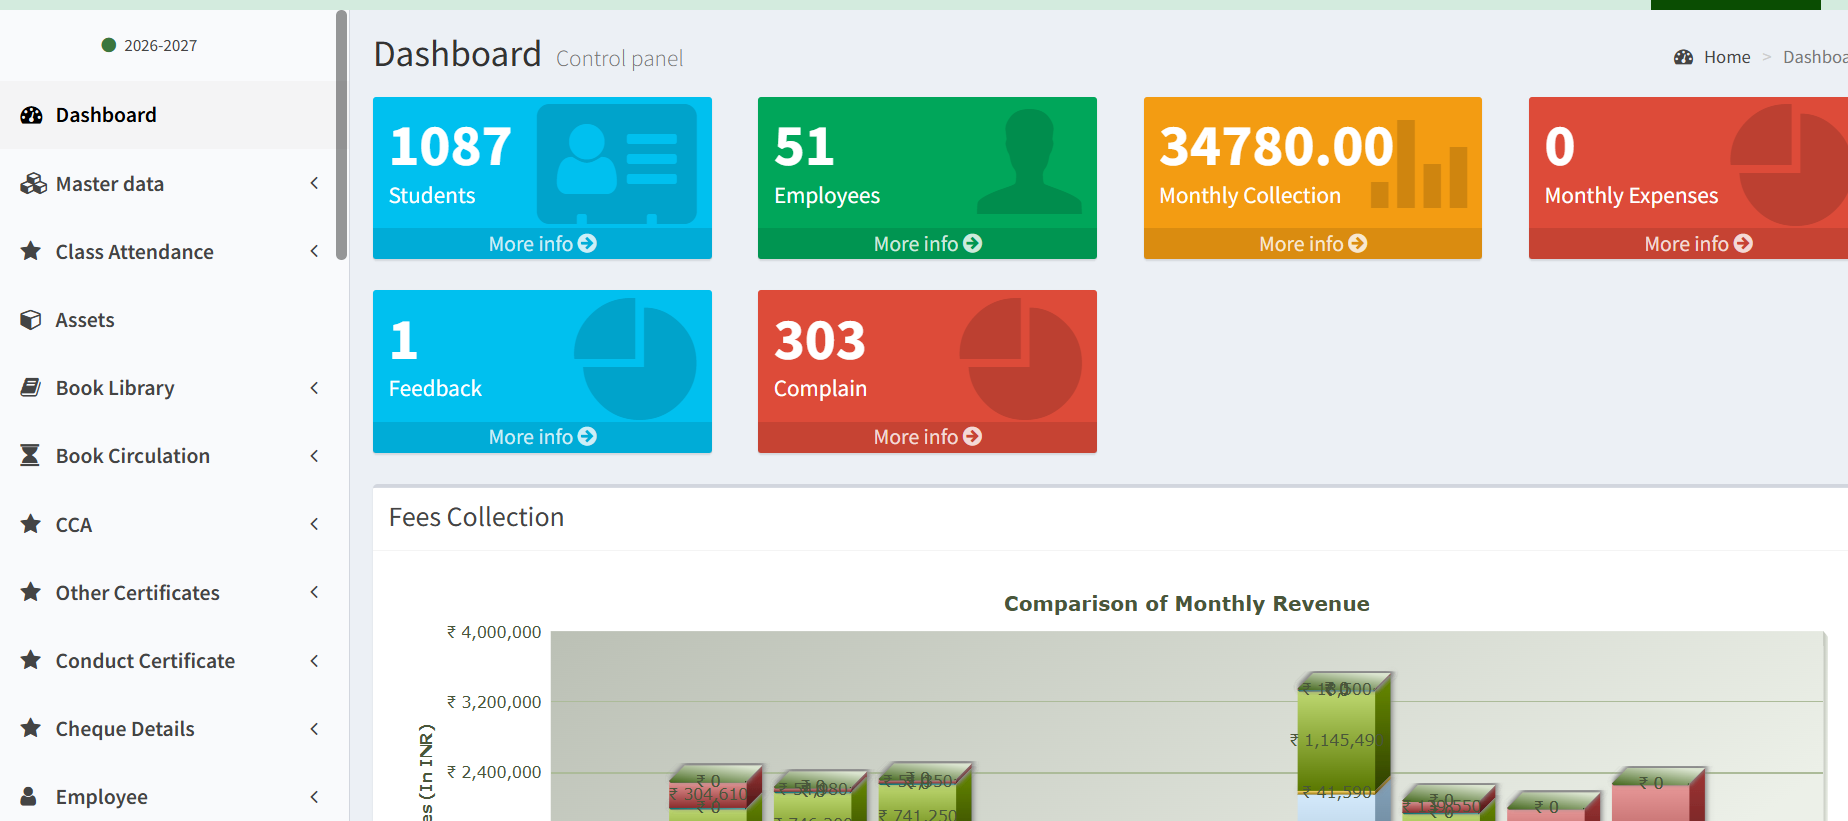Open the Assets menu item
This screenshot has height=821, width=1848.
168,320
